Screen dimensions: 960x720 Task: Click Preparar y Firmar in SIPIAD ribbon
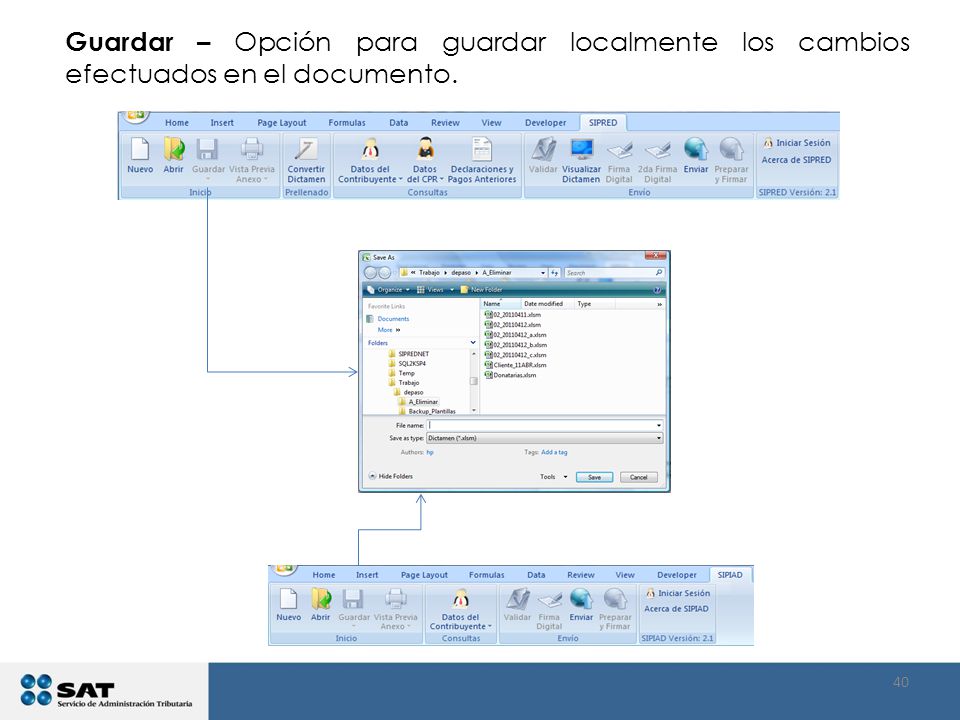[x=615, y=609]
